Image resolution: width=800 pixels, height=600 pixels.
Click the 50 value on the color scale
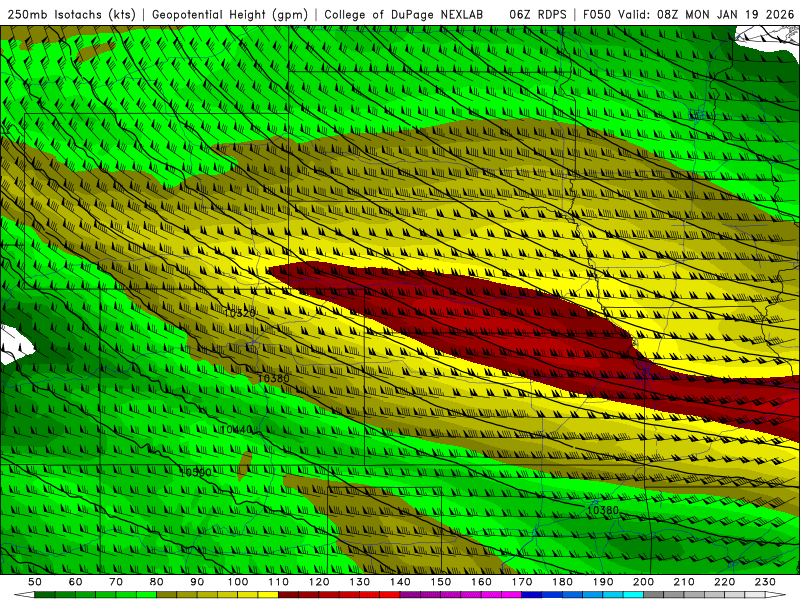(35, 582)
